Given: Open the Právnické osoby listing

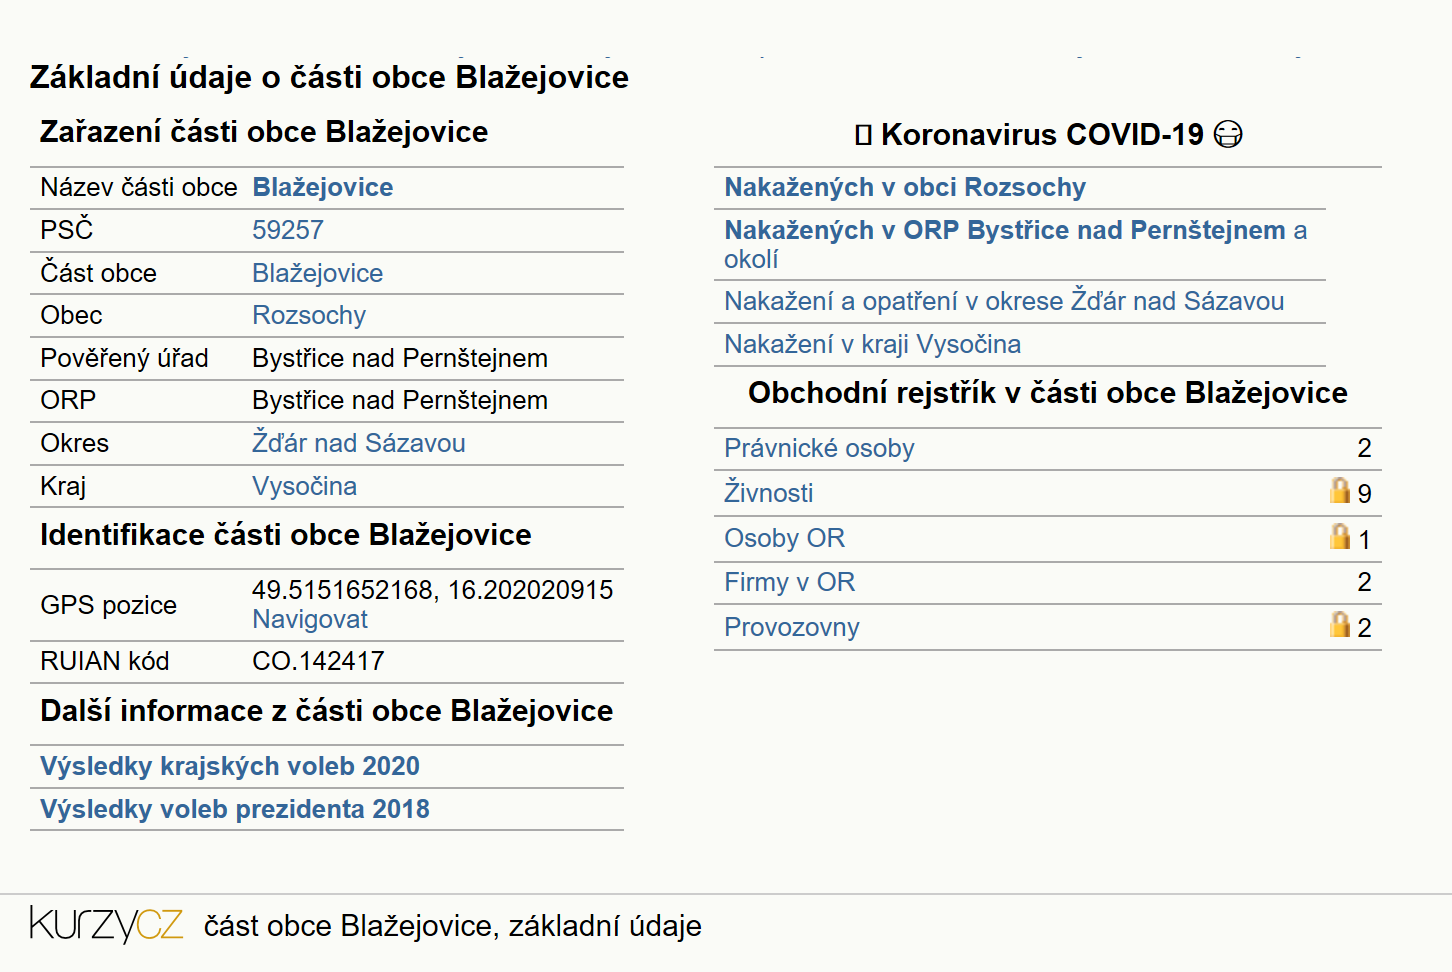Looking at the screenshot, I should 819,448.
